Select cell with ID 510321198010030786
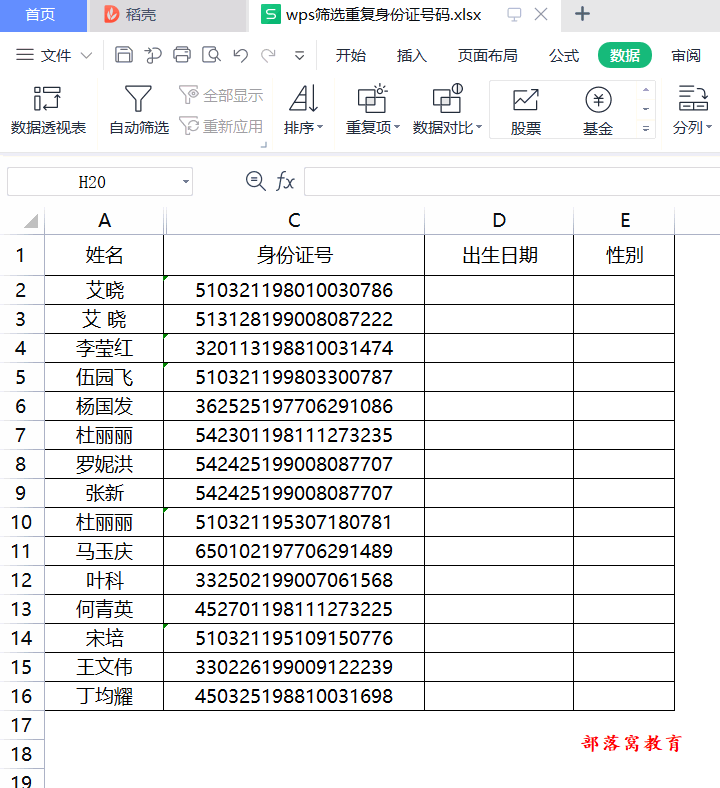 [294, 290]
